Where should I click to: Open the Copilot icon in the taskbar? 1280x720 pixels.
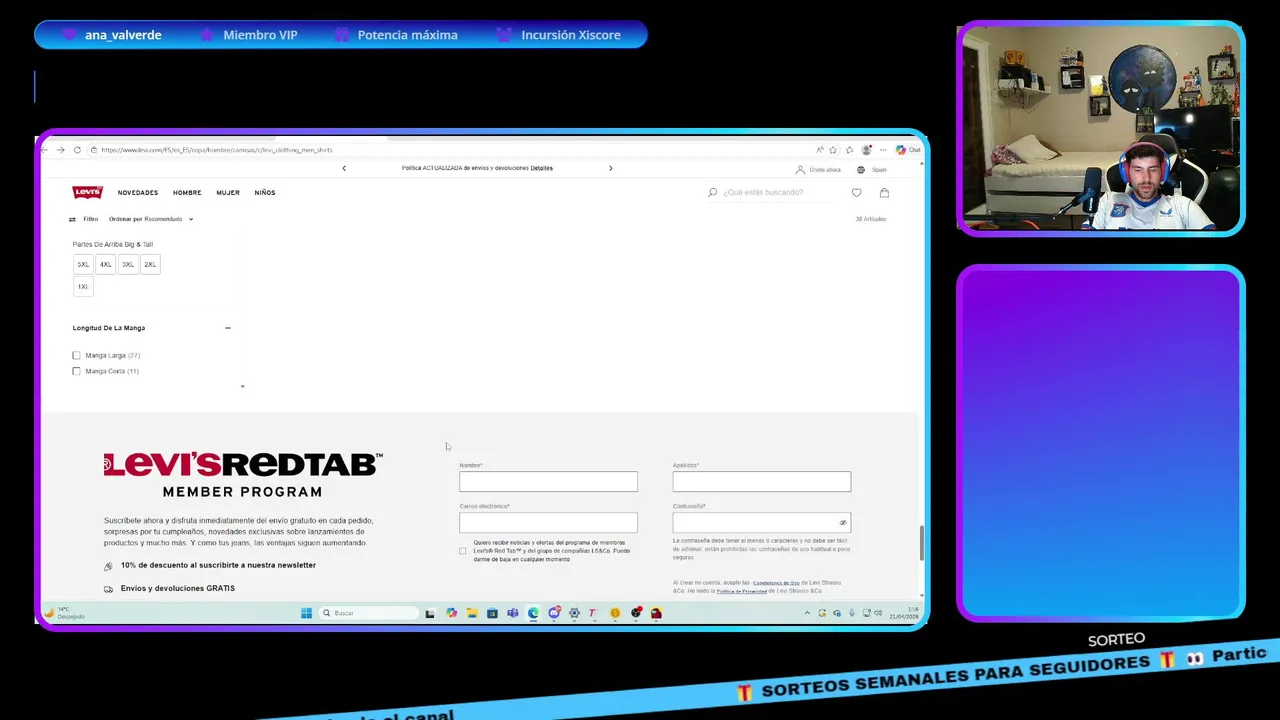pos(452,613)
